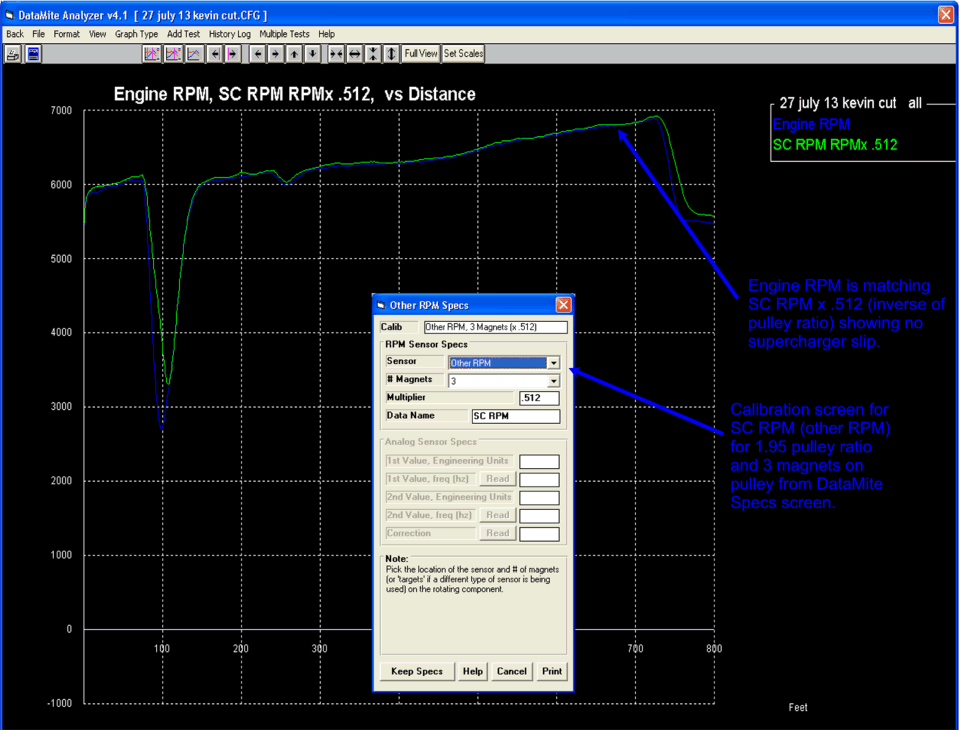Click the Data Name field showing SC RPM
The image size is (960, 730).
coord(516,416)
